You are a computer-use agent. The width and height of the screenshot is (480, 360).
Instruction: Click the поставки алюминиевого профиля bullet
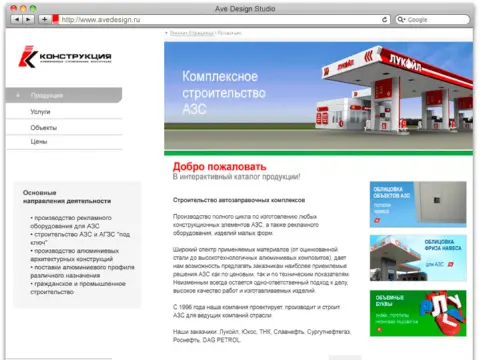click(x=82, y=271)
